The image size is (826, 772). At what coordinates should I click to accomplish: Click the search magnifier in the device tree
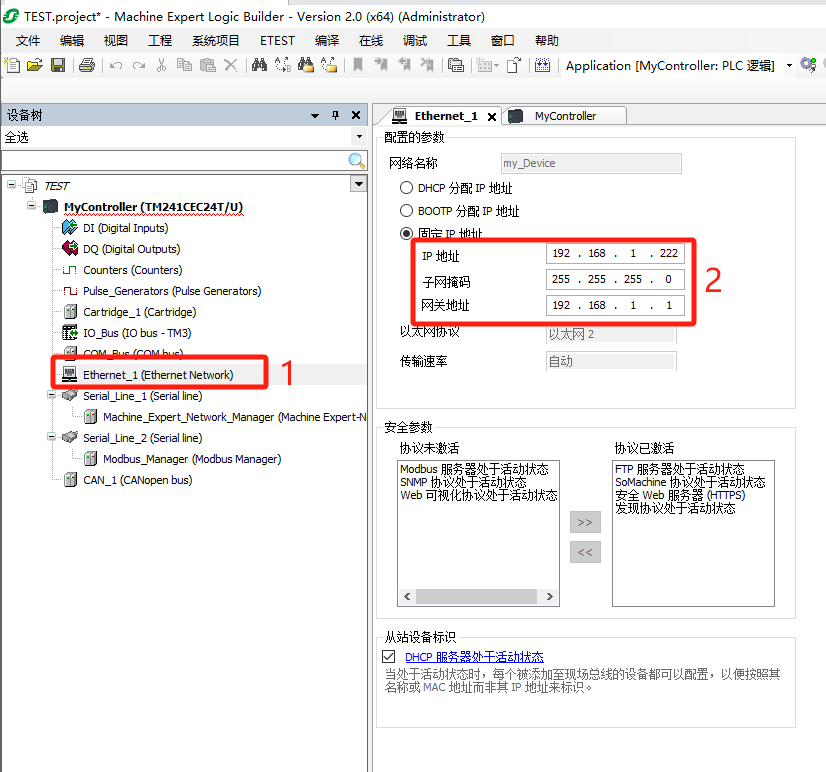[x=356, y=161]
